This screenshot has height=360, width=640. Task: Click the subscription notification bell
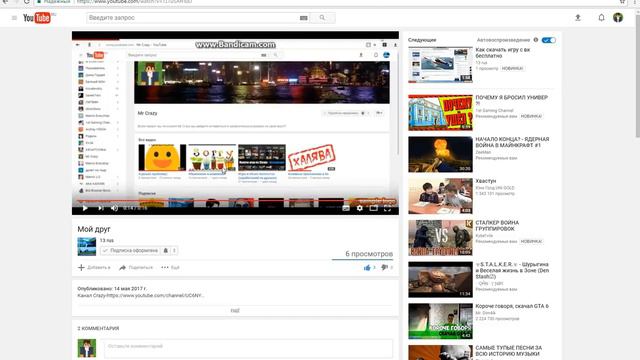coord(166,251)
